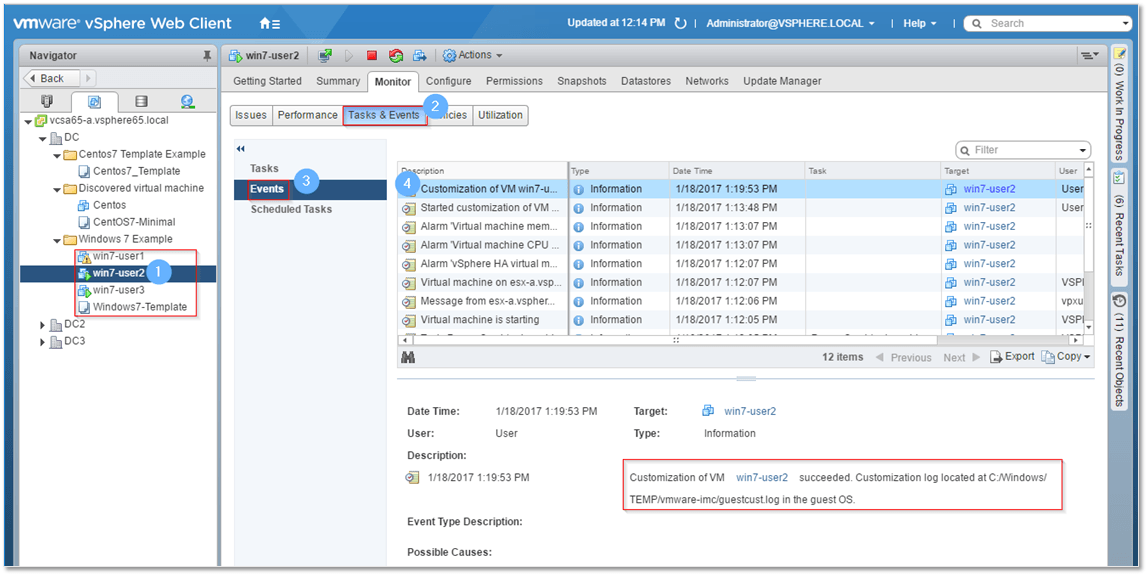
Task: Select the Issues sub-tab
Action: 251,116
